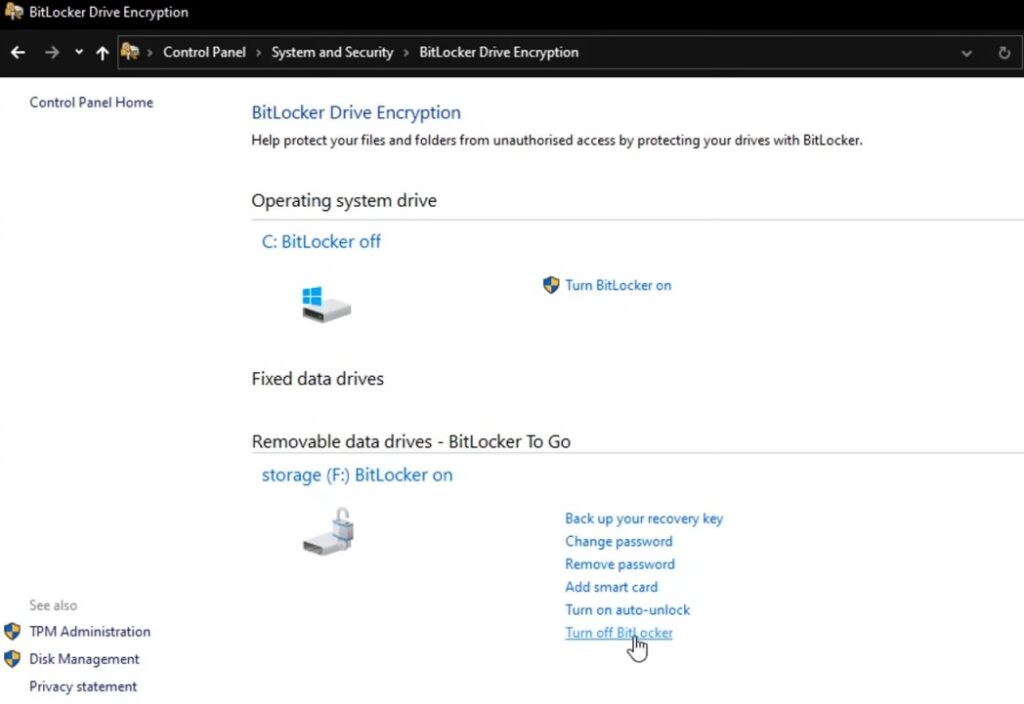Open the chevron after Control Panel breadcrumb

tap(259, 53)
